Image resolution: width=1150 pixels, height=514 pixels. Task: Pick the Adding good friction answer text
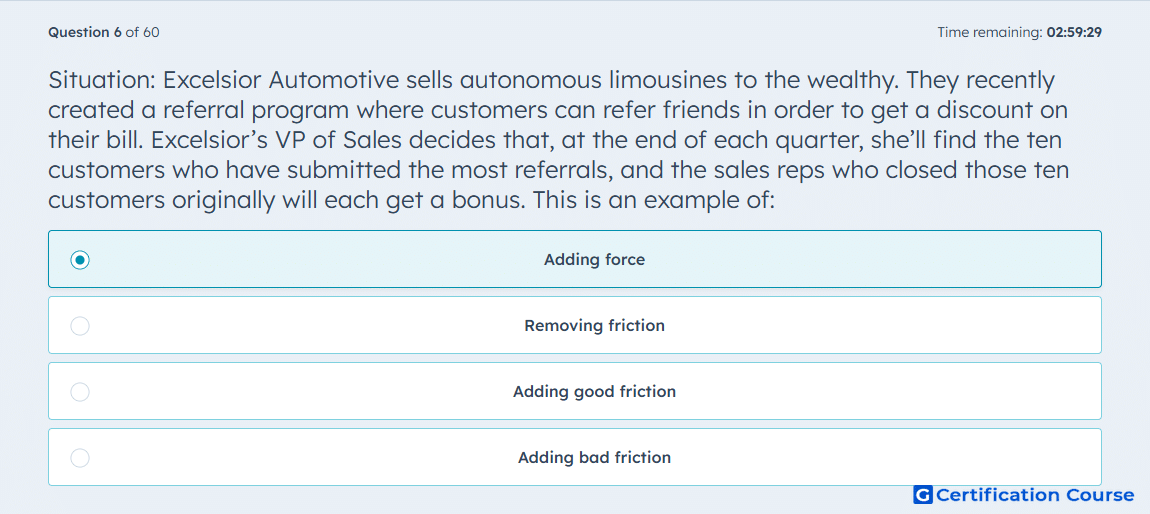pos(594,392)
